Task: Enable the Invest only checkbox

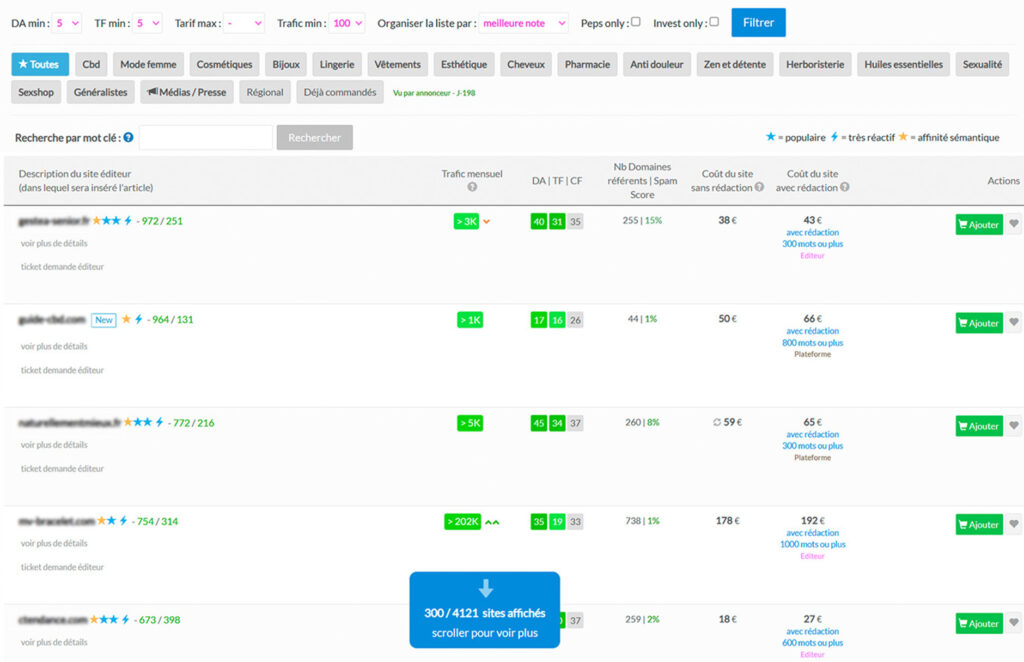Action: (714, 22)
